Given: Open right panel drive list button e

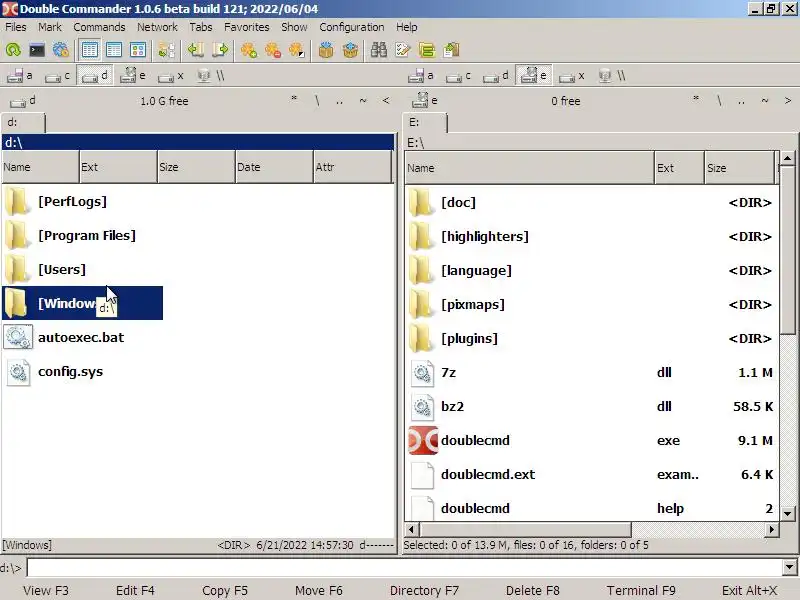Looking at the screenshot, I should tap(424, 101).
